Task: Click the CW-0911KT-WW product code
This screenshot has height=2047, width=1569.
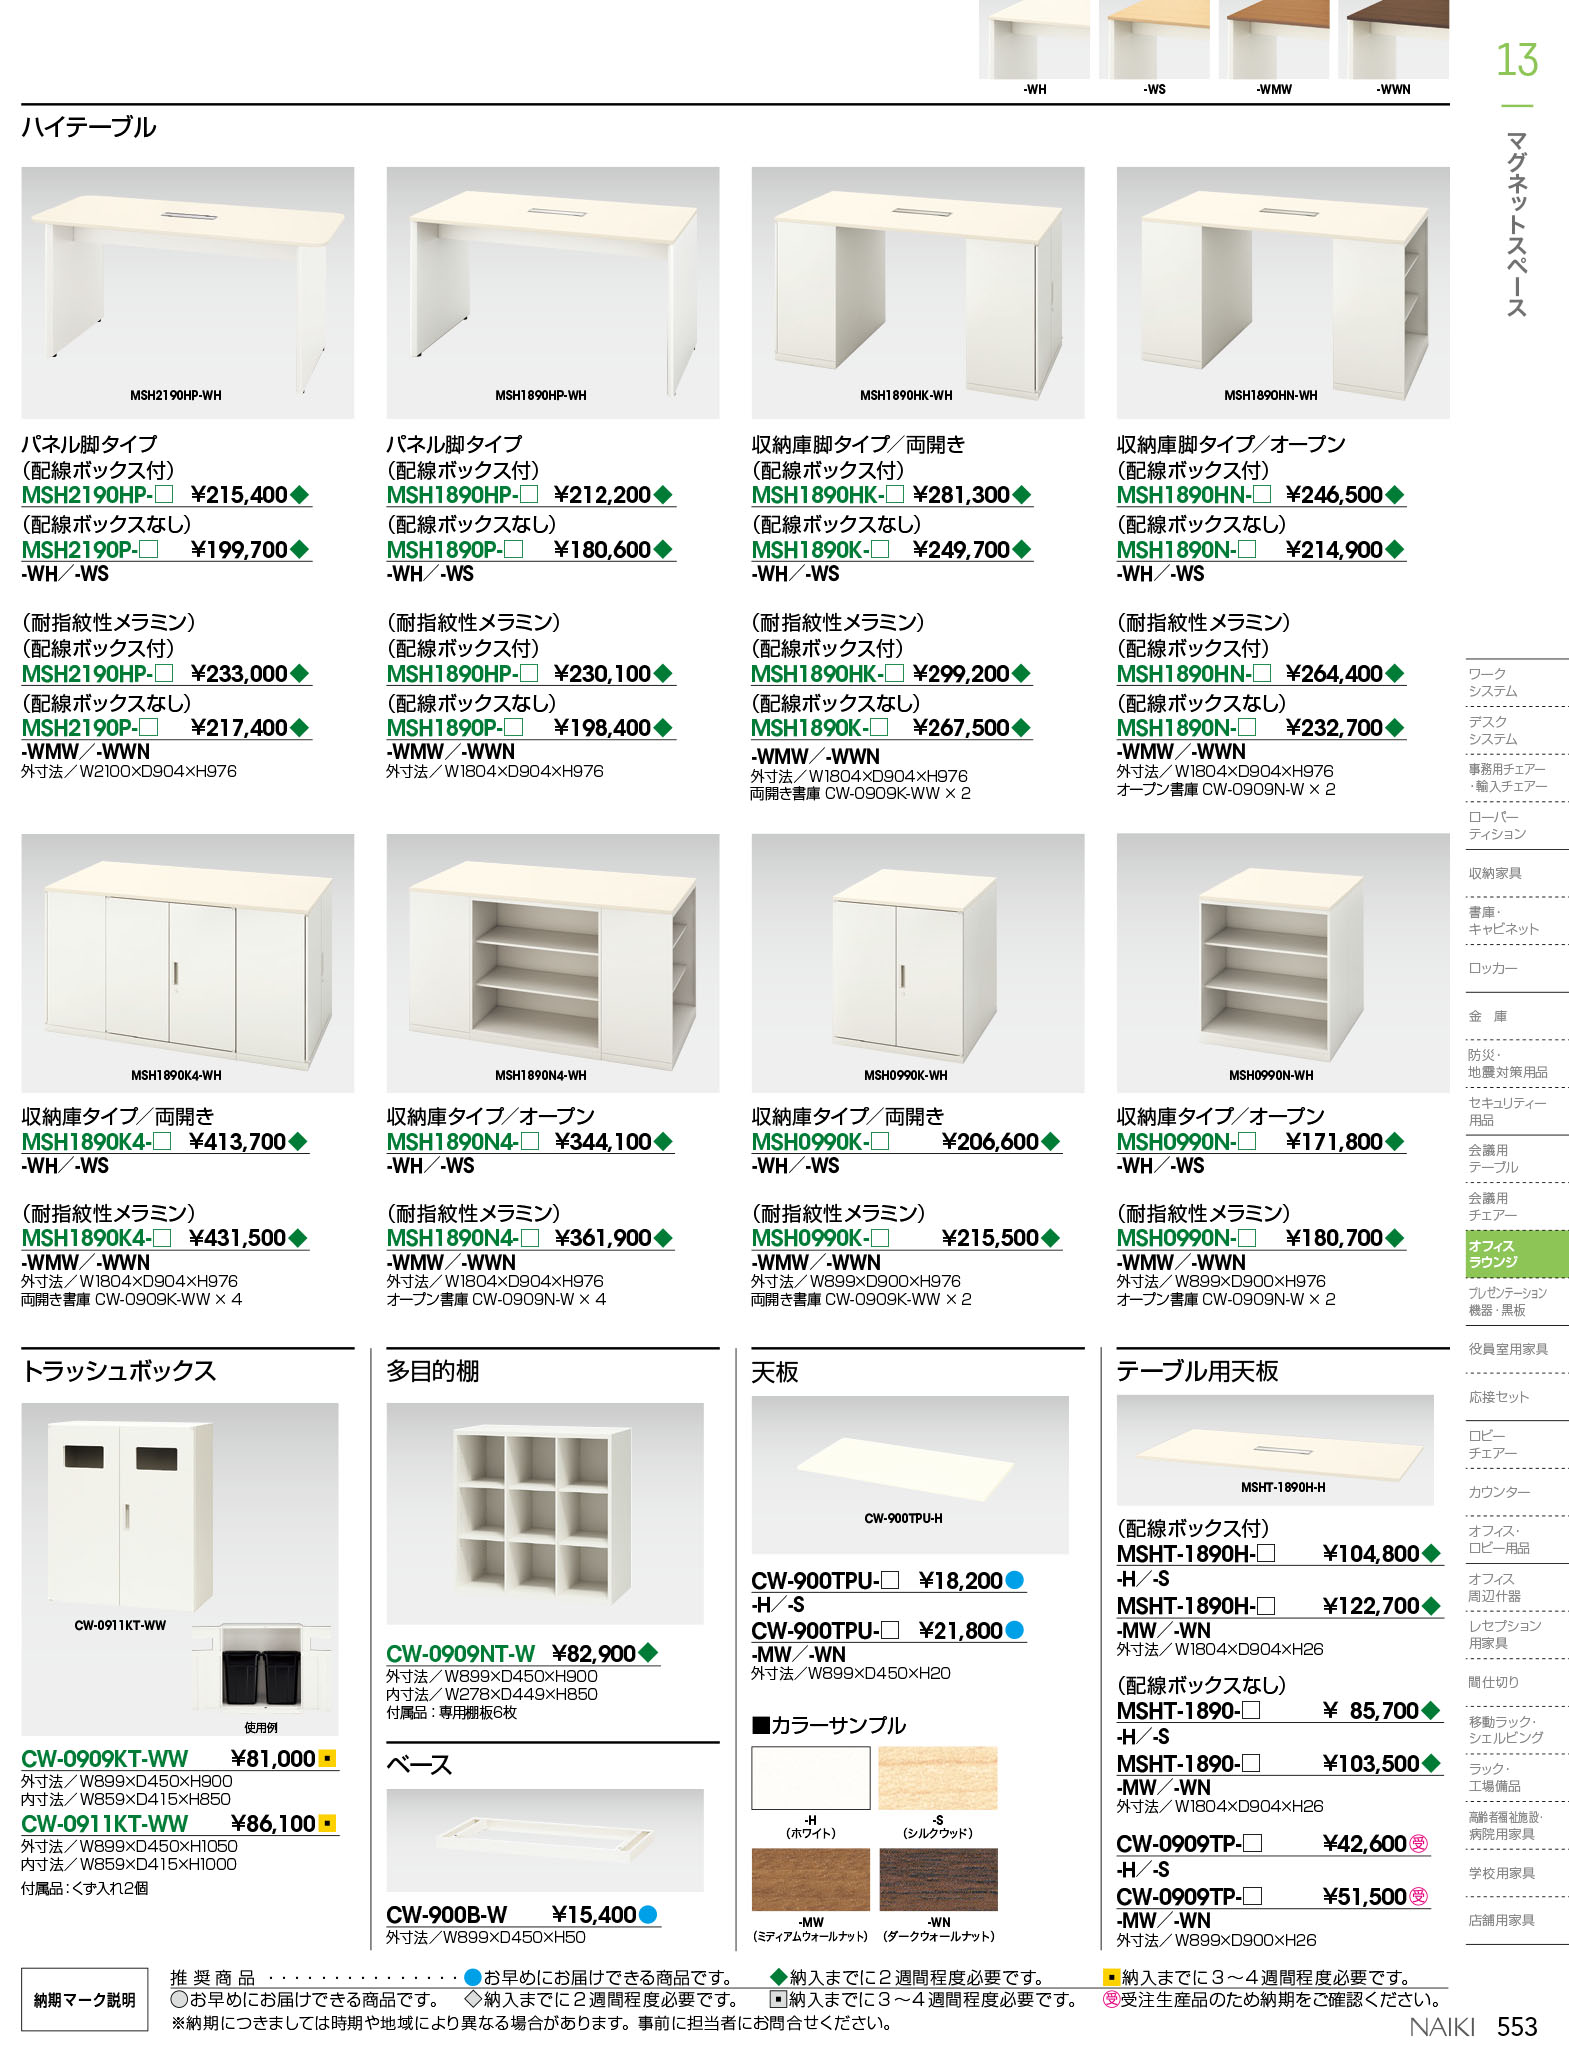Action: 105,1824
